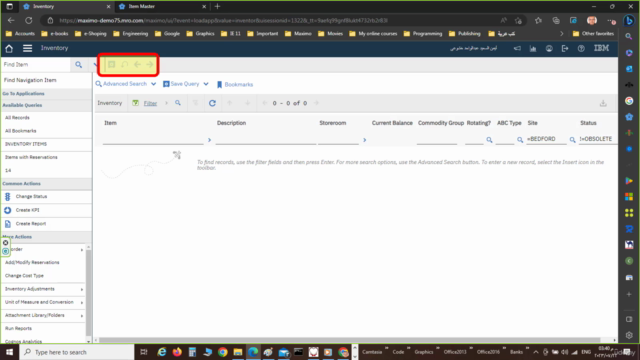The height and width of the screenshot is (360, 640).
Task: Click the Previous Row up arrow
Action: tap(230, 103)
